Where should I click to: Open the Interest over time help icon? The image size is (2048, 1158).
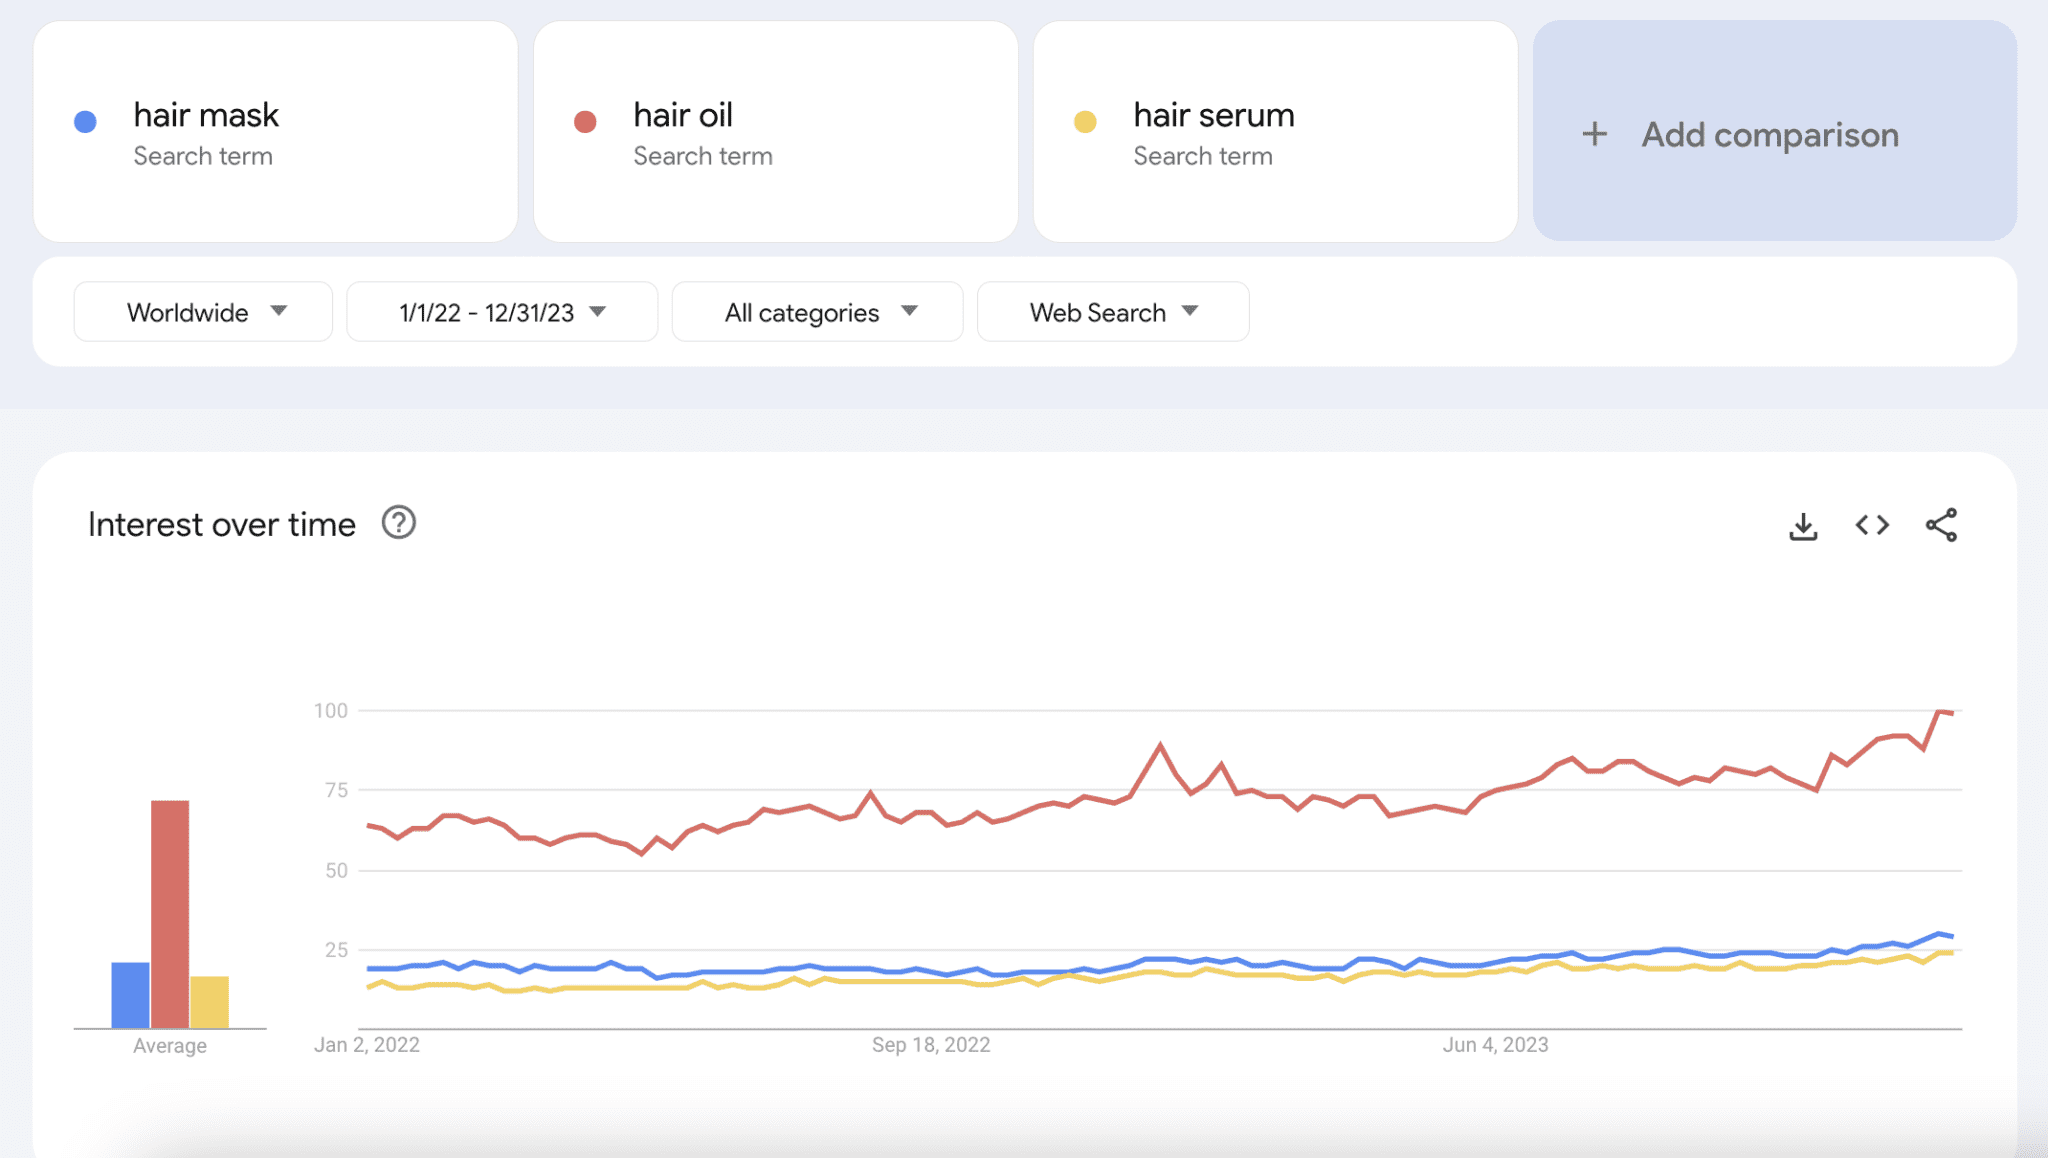(398, 523)
